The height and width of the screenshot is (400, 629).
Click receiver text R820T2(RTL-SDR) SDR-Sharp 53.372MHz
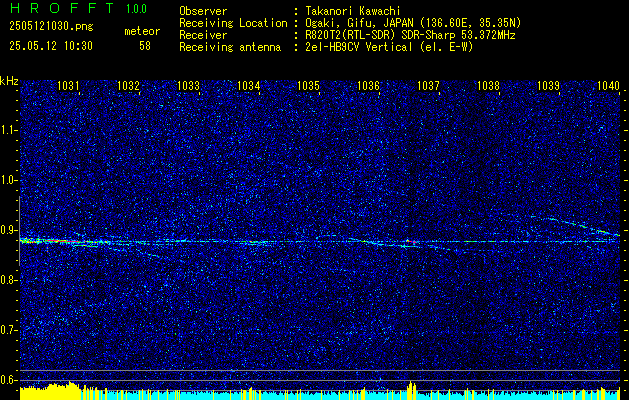point(410,35)
